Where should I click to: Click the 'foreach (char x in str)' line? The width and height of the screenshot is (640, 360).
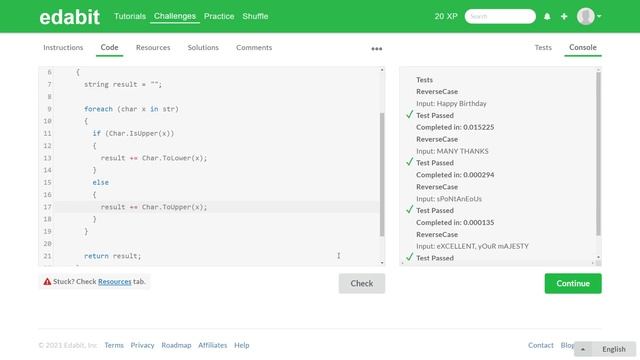[131, 109]
